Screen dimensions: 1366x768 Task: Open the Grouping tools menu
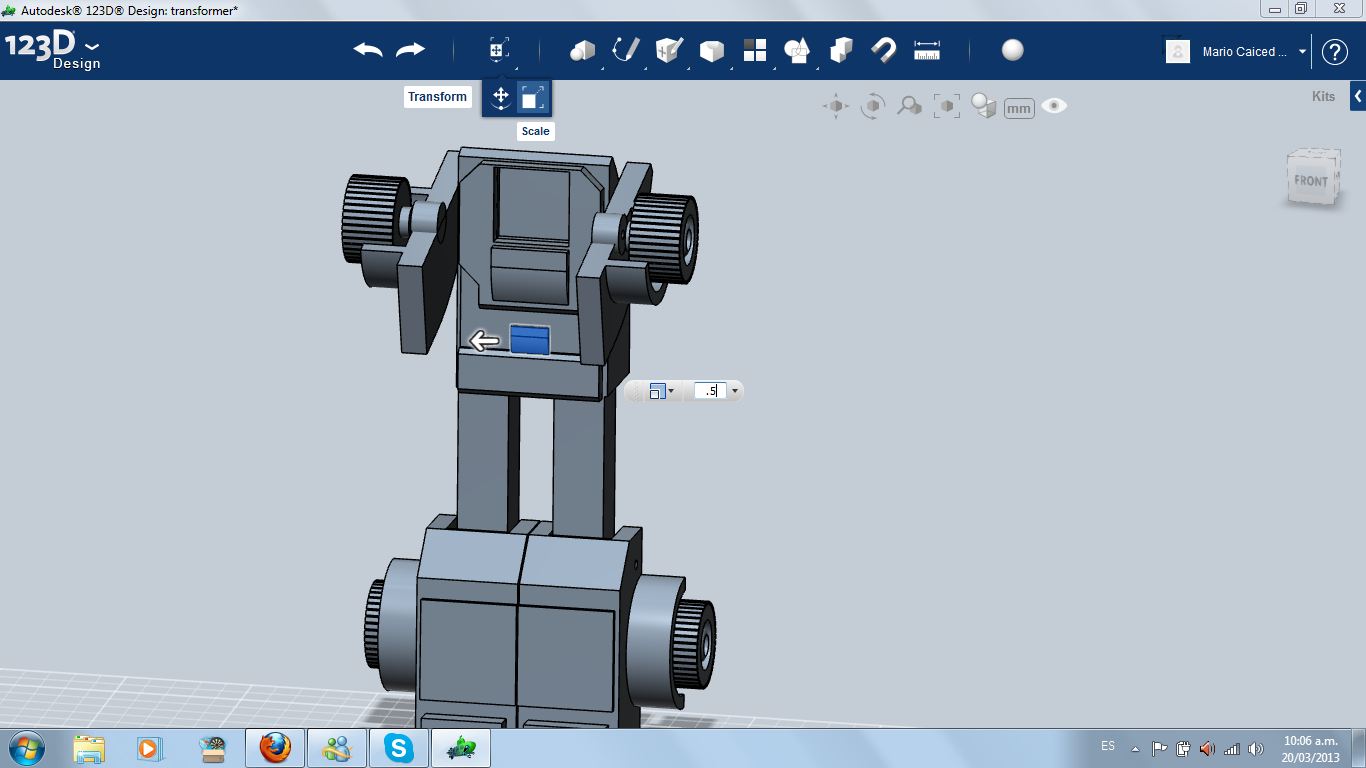click(x=798, y=50)
